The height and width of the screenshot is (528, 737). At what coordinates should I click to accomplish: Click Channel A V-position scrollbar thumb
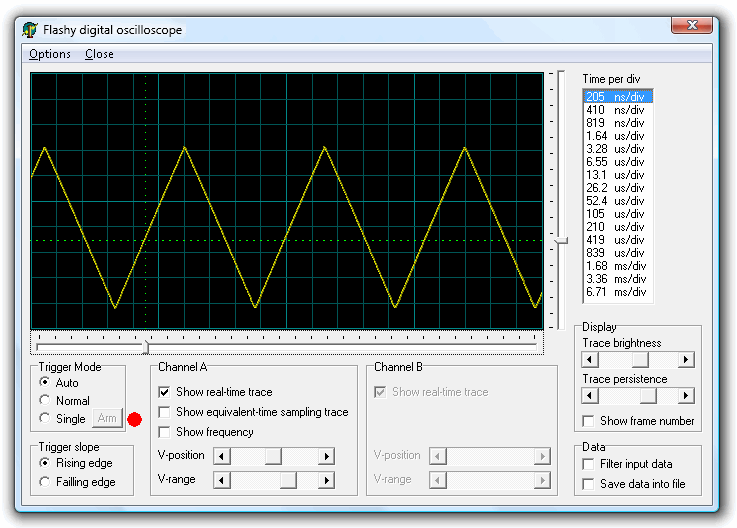click(x=273, y=456)
